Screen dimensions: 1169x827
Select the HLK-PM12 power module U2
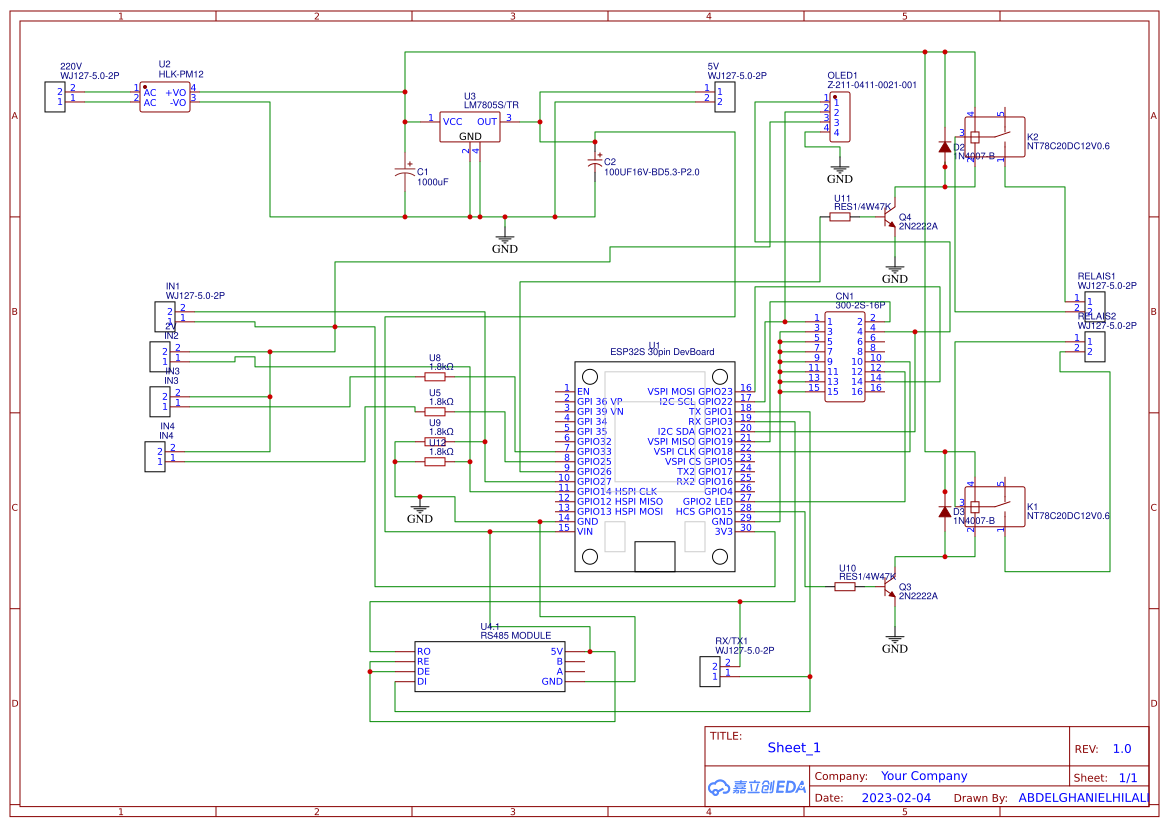click(165, 97)
